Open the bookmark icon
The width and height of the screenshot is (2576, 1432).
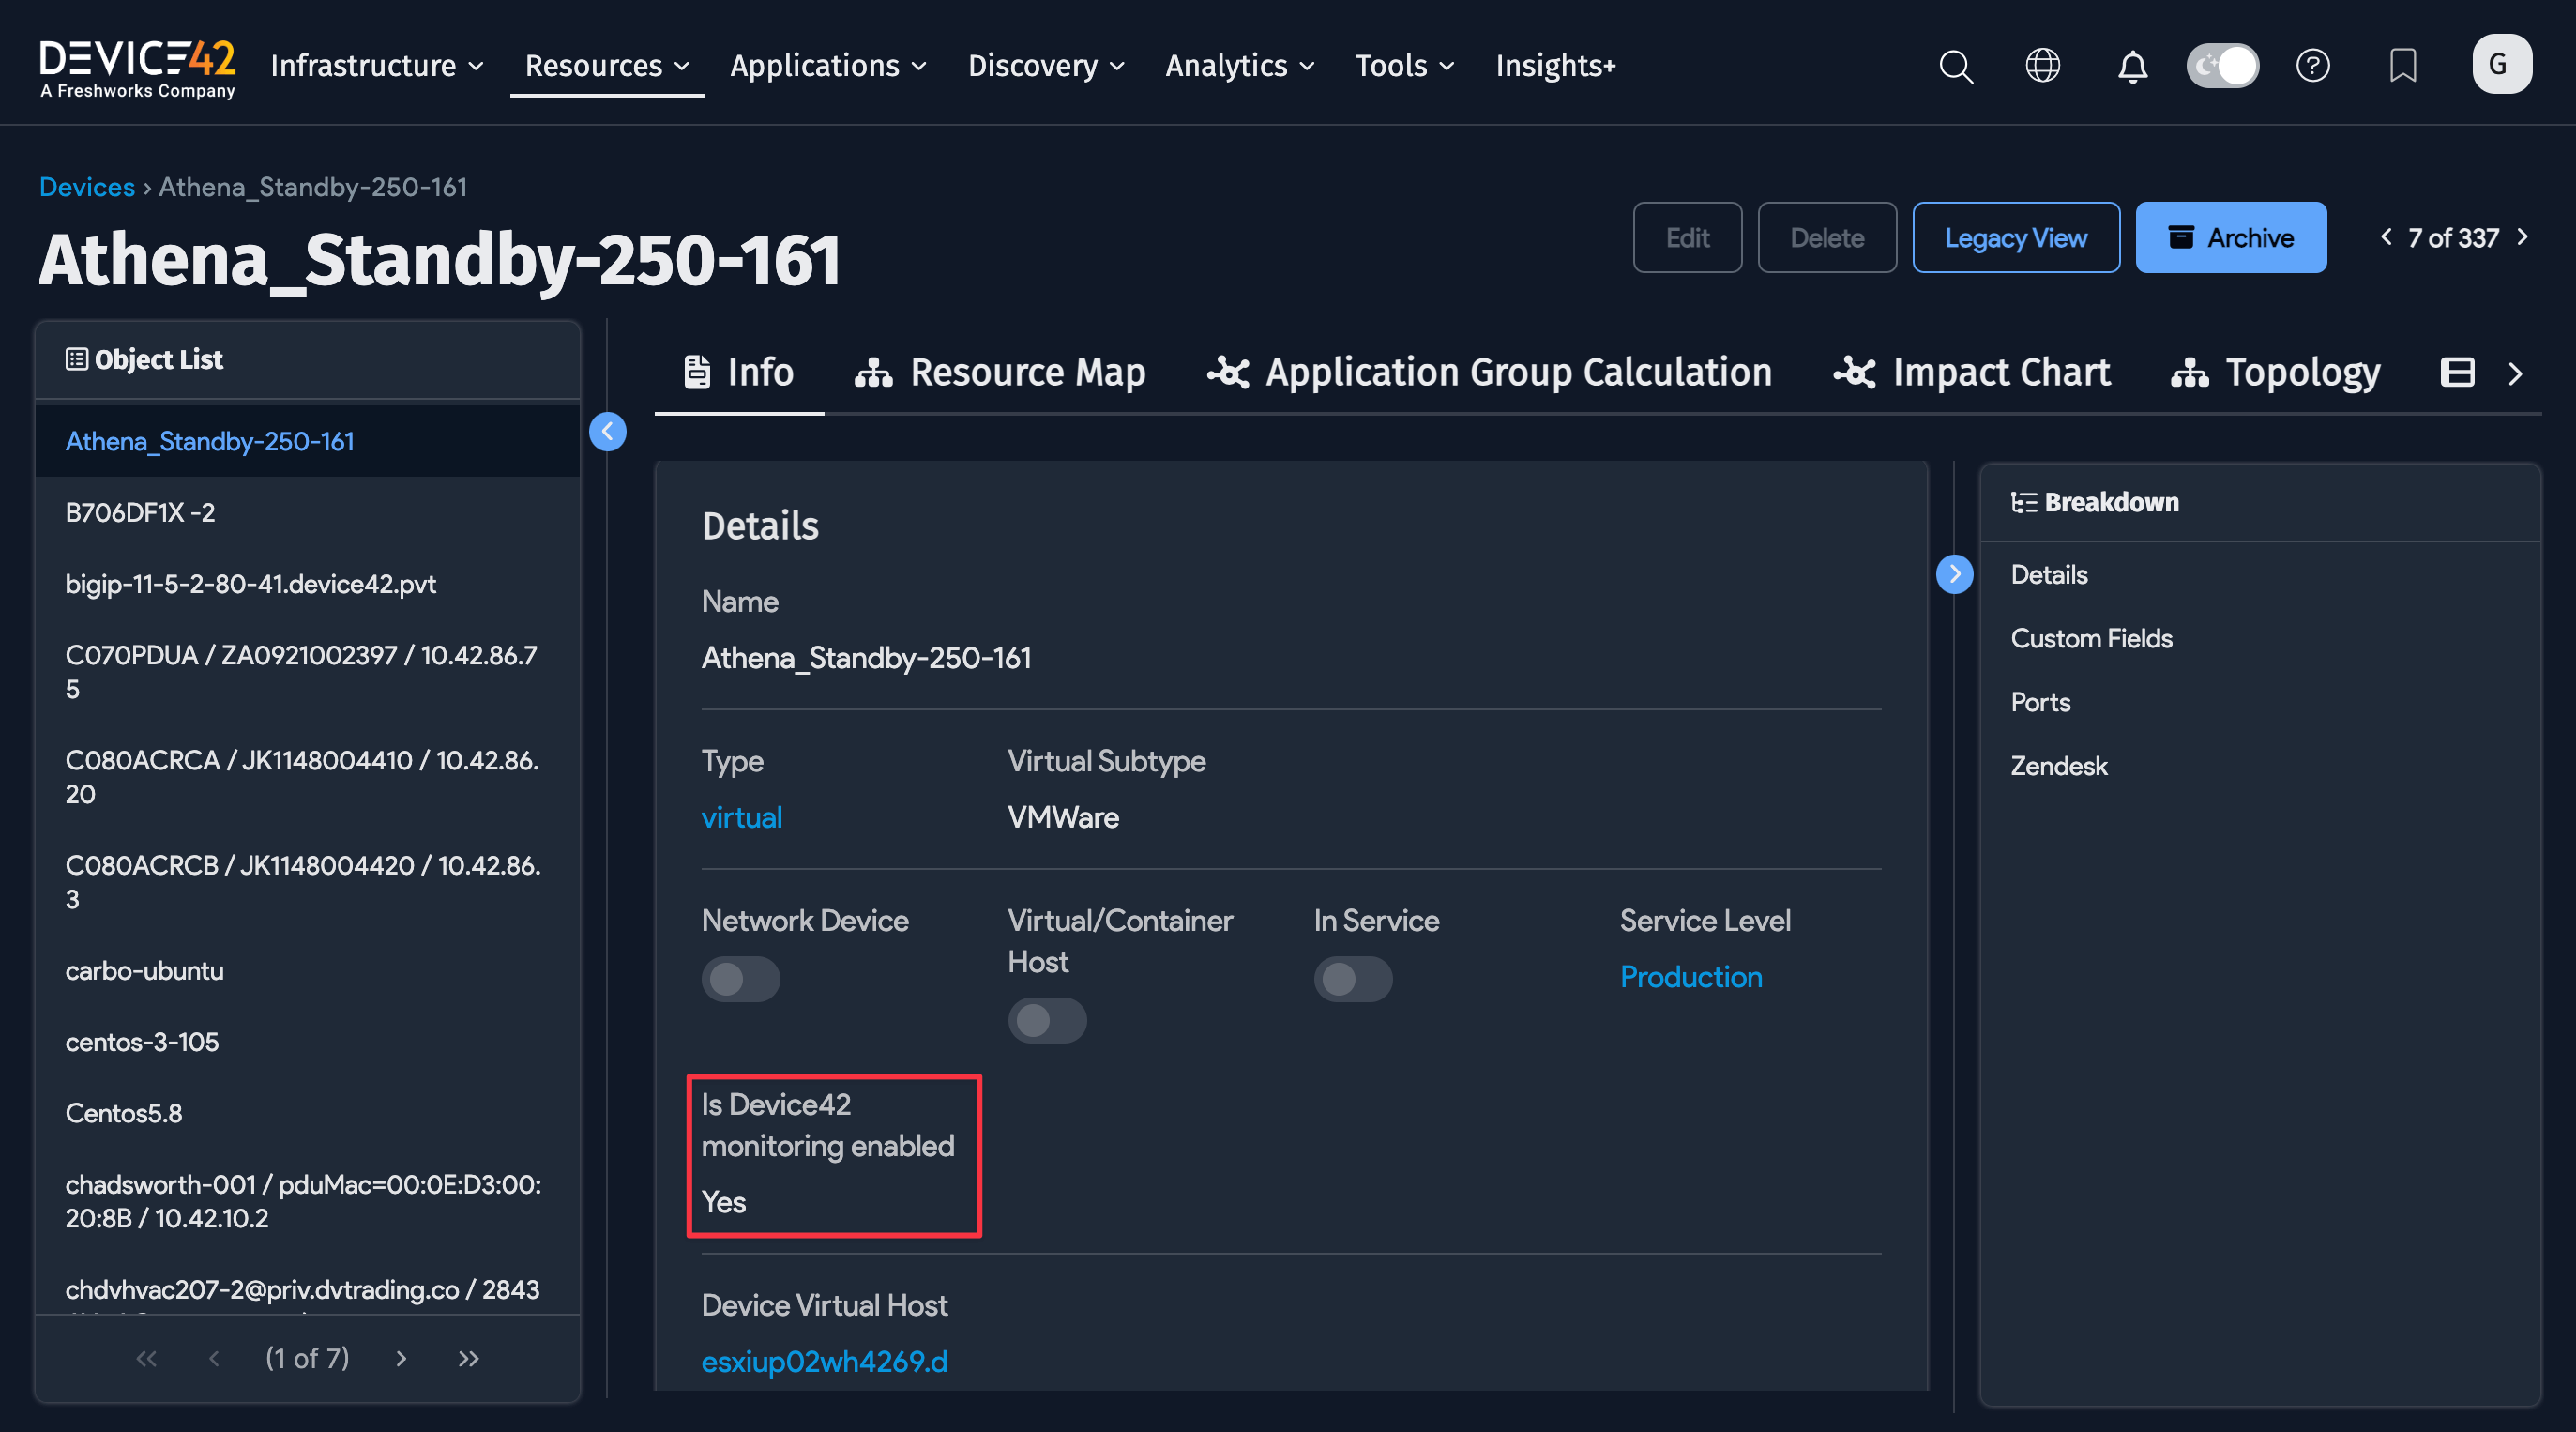pyautogui.click(x=2402, y=66)
